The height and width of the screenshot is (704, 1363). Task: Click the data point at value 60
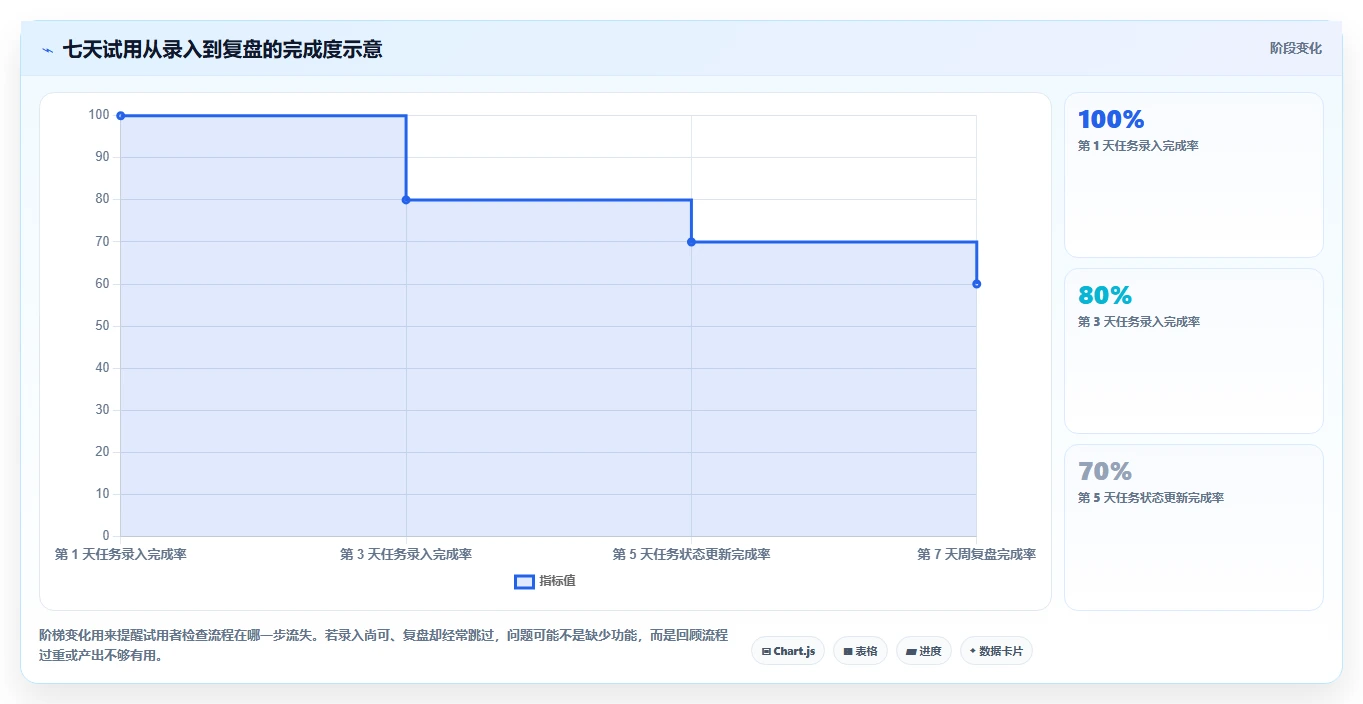pyautogui.click(x=976, y=284)
